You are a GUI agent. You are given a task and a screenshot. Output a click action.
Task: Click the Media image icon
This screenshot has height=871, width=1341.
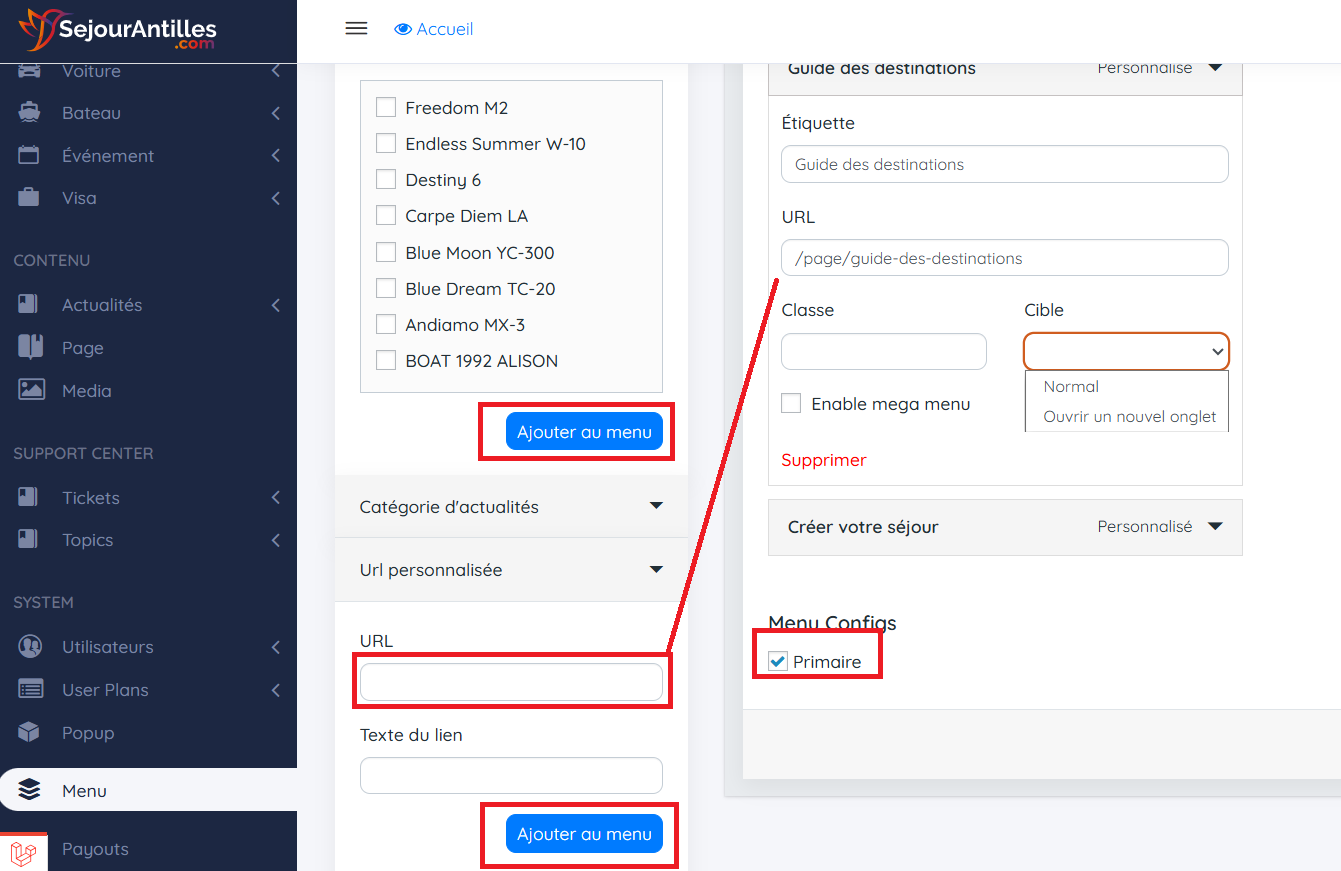click(31, 391)
